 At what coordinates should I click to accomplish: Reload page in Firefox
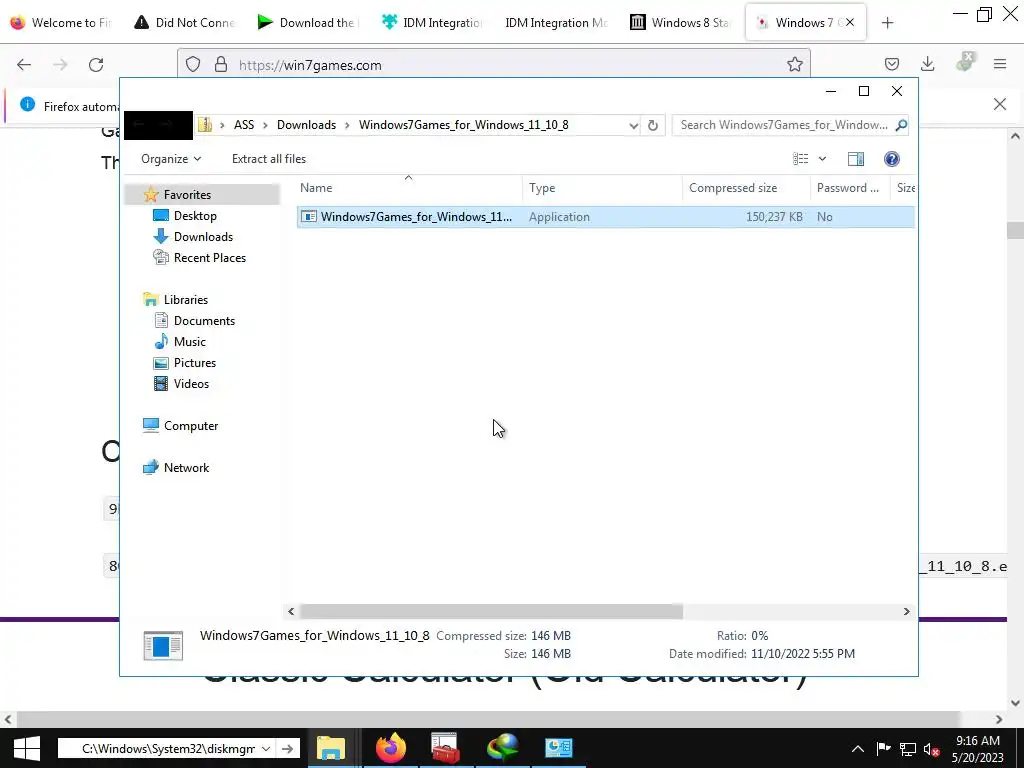pyautogui.click(x=96, y=65)
